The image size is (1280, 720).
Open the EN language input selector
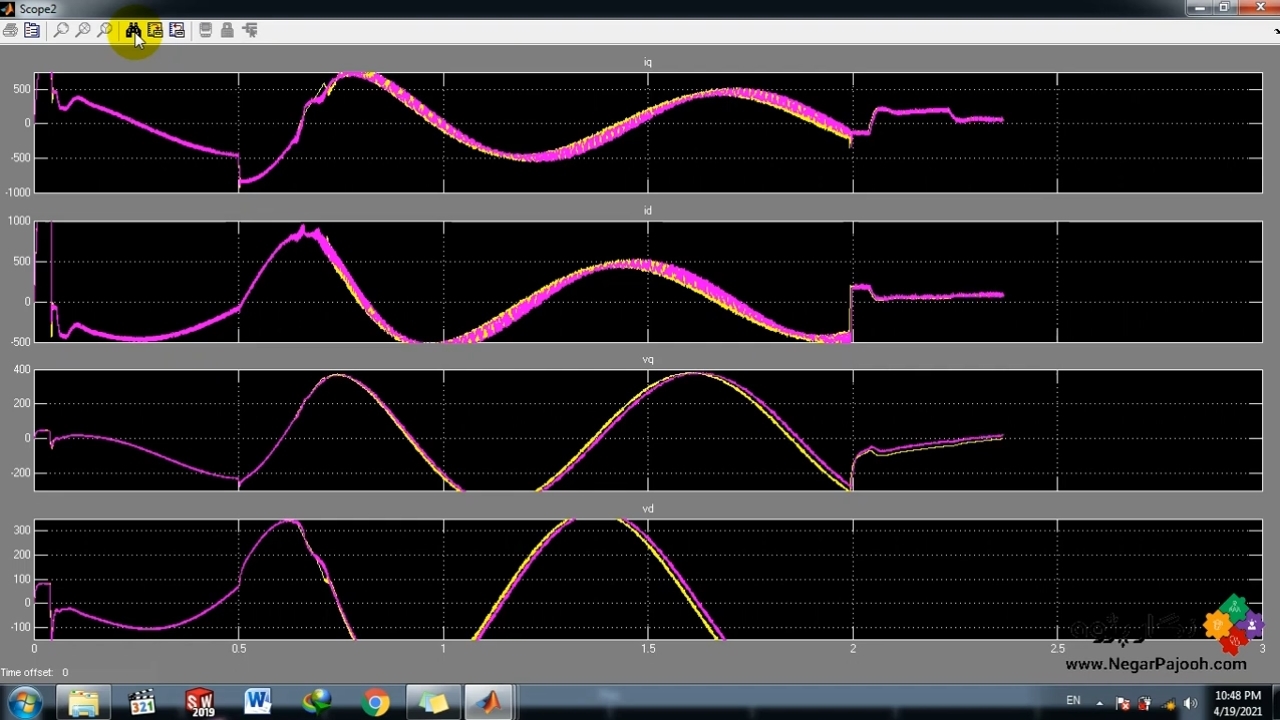tap(1073, 701)
